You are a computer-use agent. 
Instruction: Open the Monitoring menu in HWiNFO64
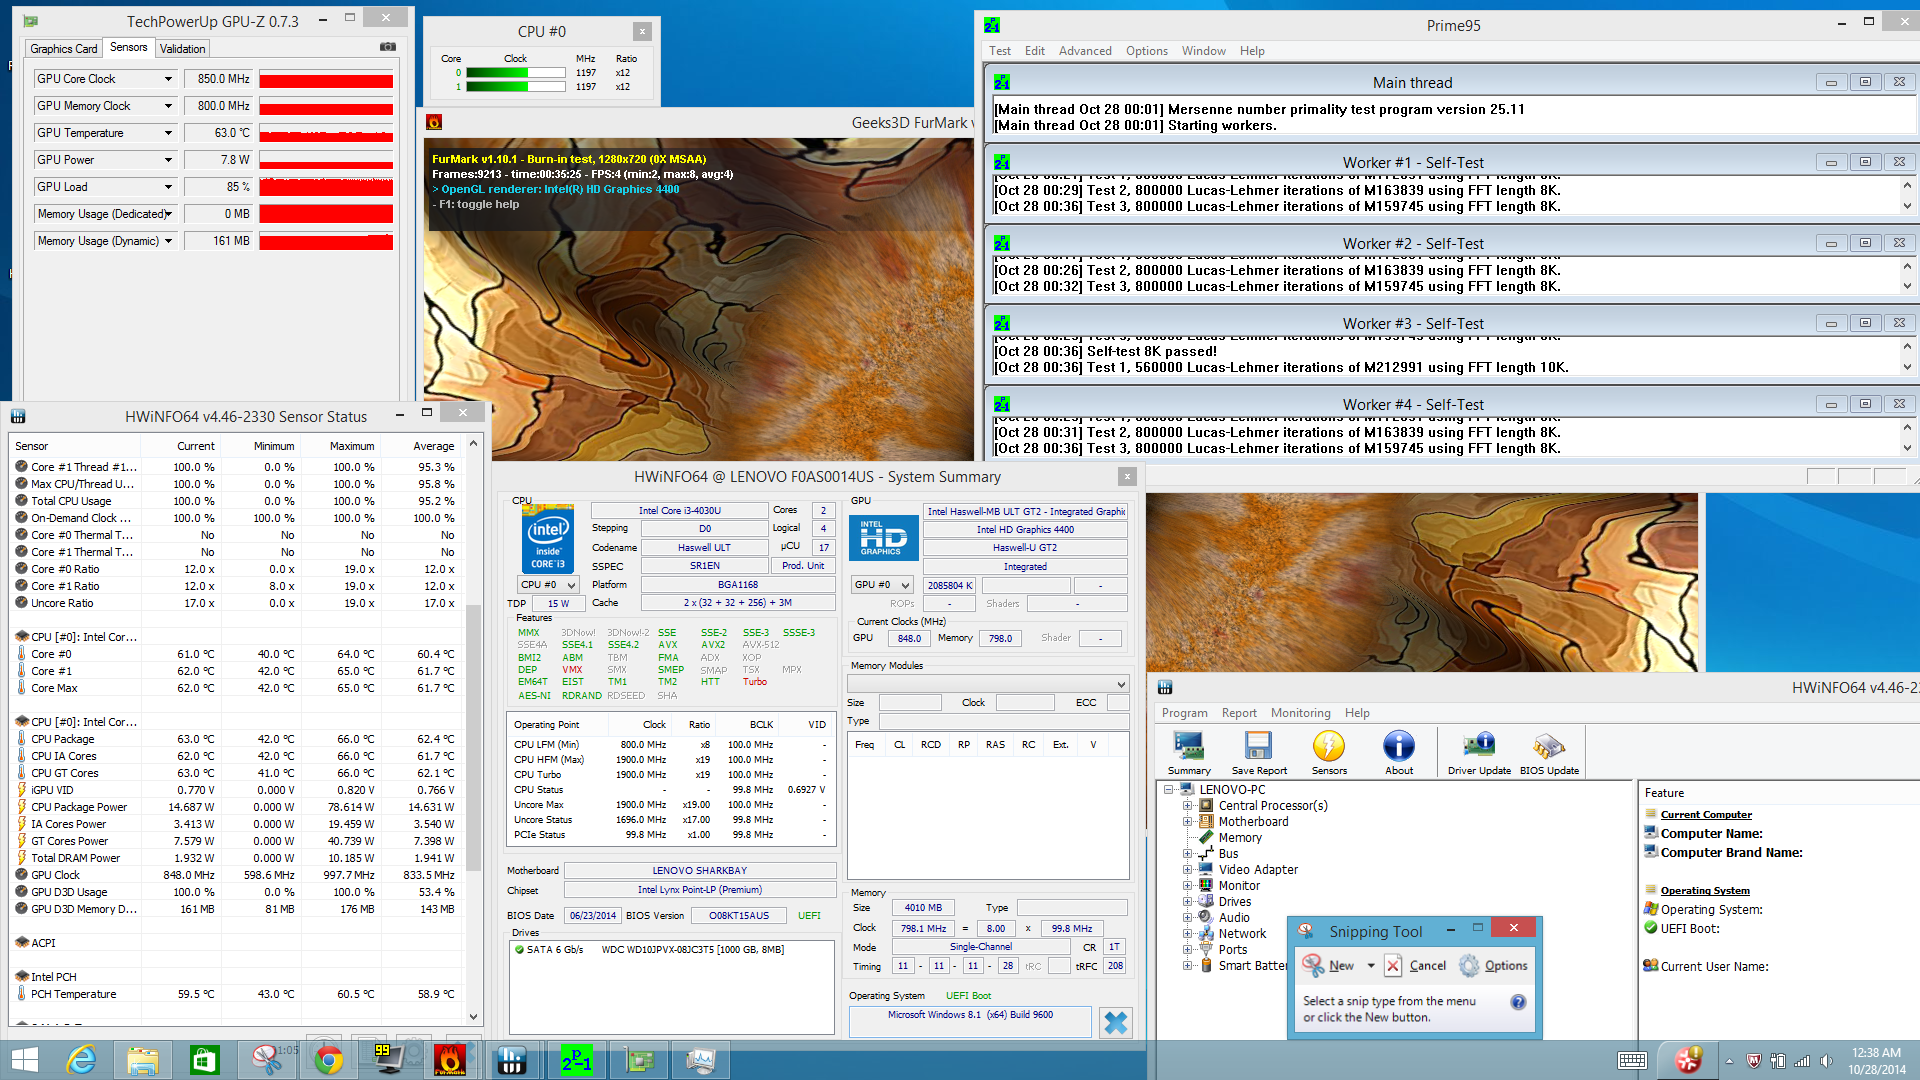pos(1300,713)
